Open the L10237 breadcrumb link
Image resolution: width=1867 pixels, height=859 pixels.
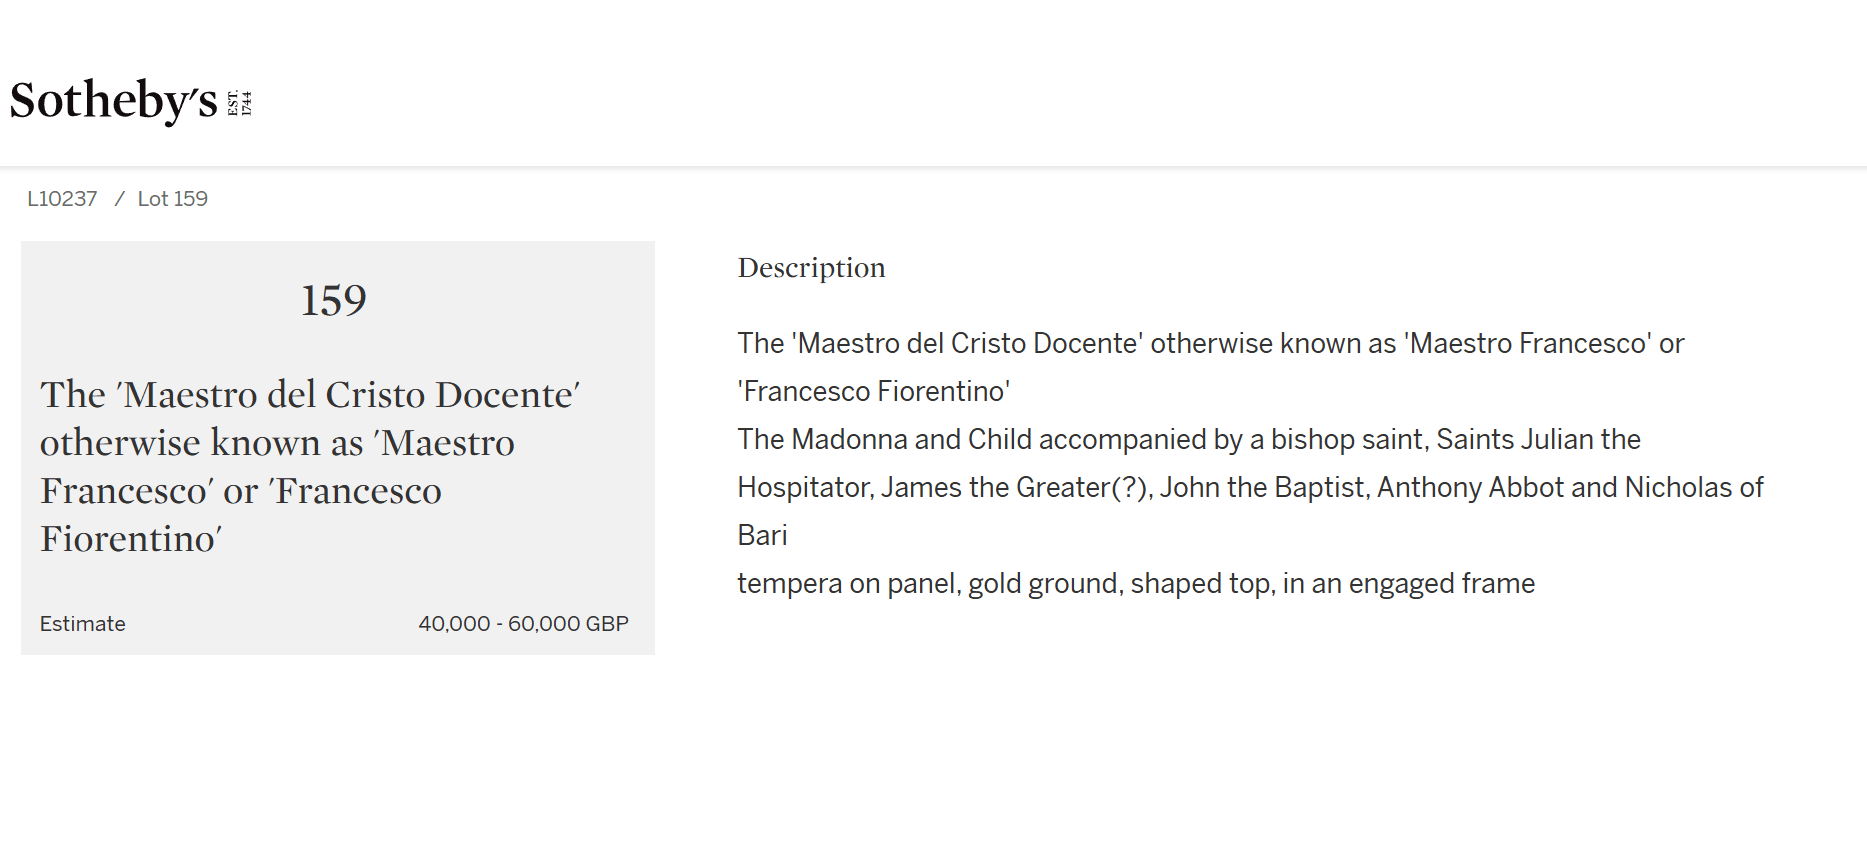tap(62, 199)
